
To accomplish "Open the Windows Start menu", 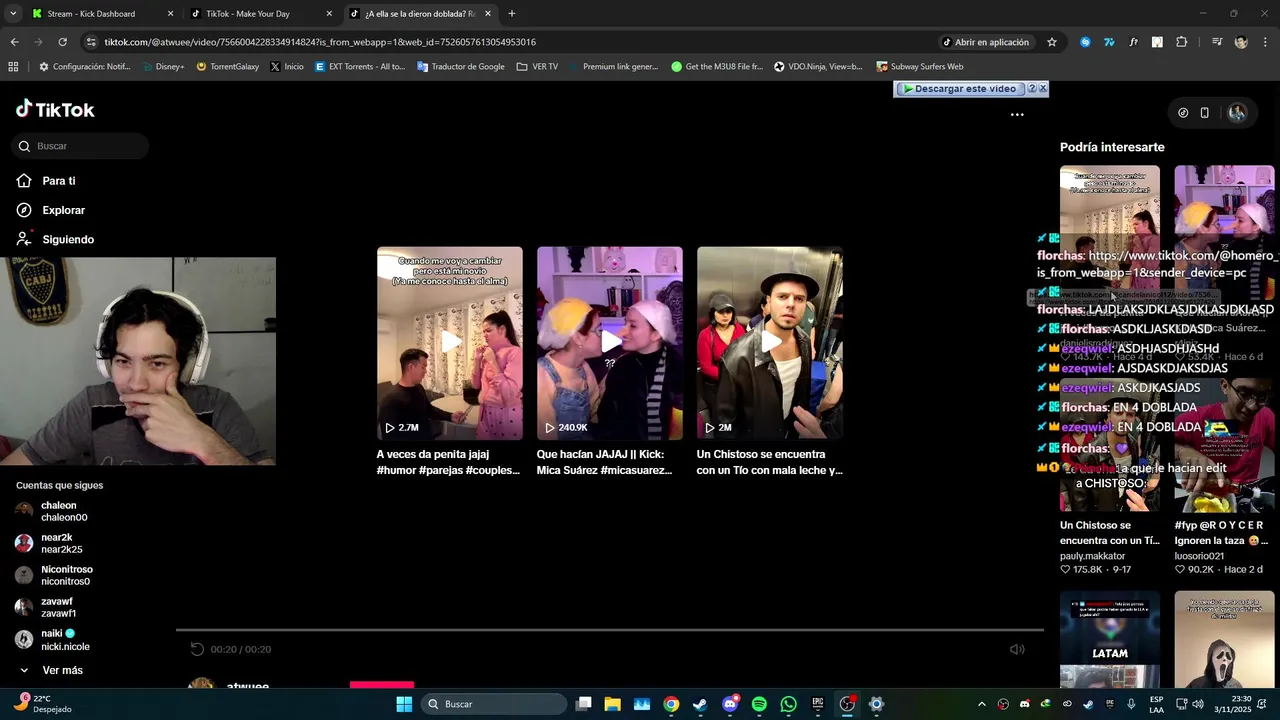I will coord(404,704).
